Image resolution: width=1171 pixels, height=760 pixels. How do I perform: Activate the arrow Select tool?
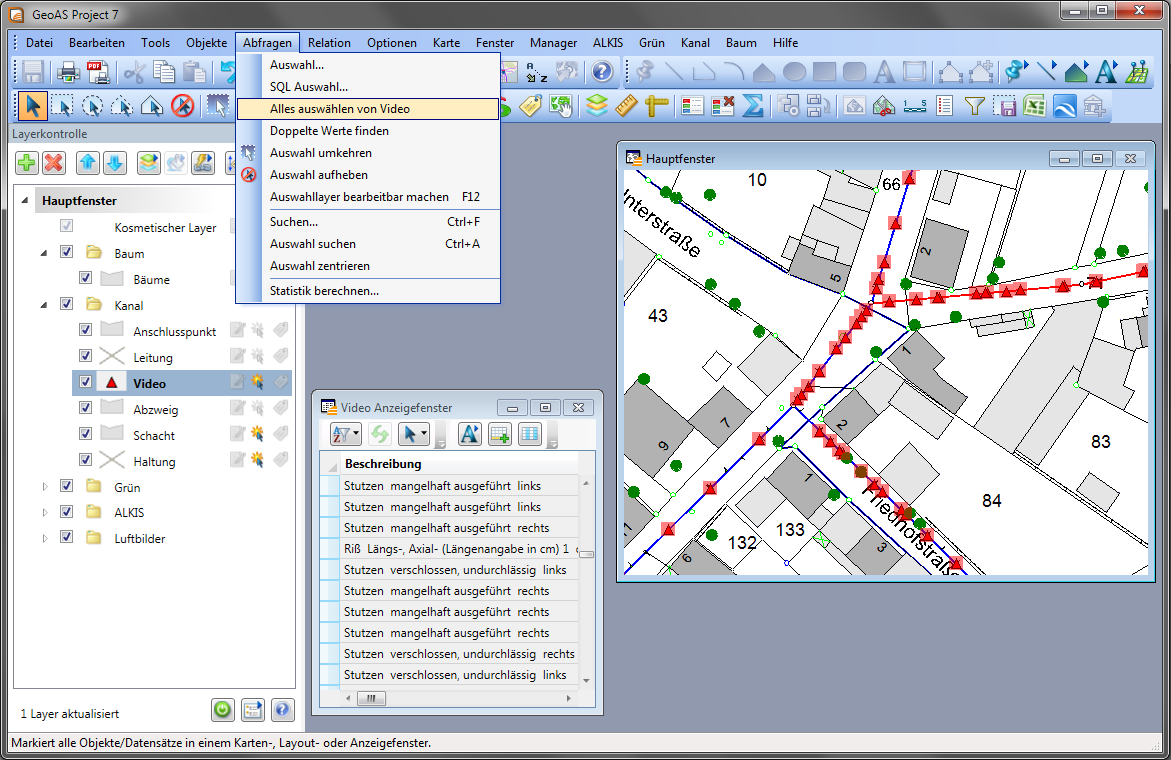coord(32,106)
